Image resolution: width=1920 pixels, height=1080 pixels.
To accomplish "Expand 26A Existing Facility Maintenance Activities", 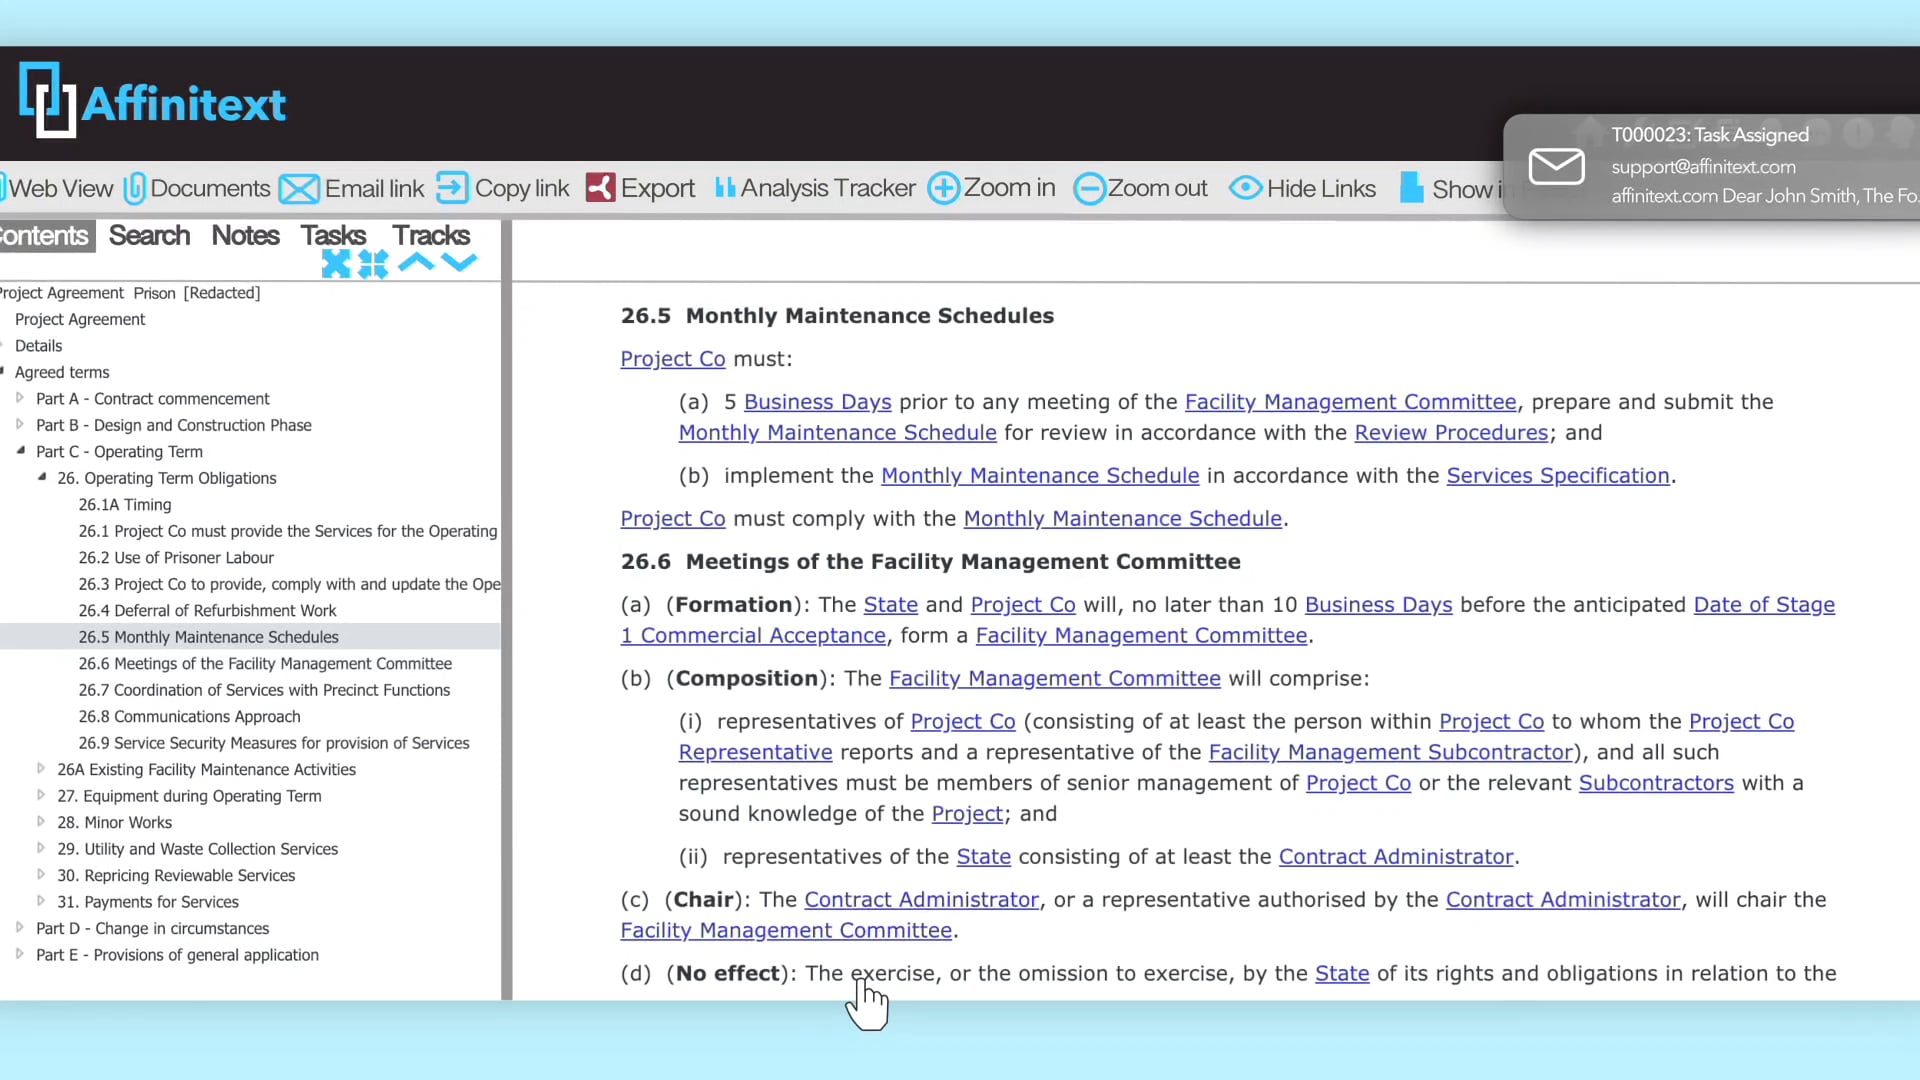I will 40,768.
